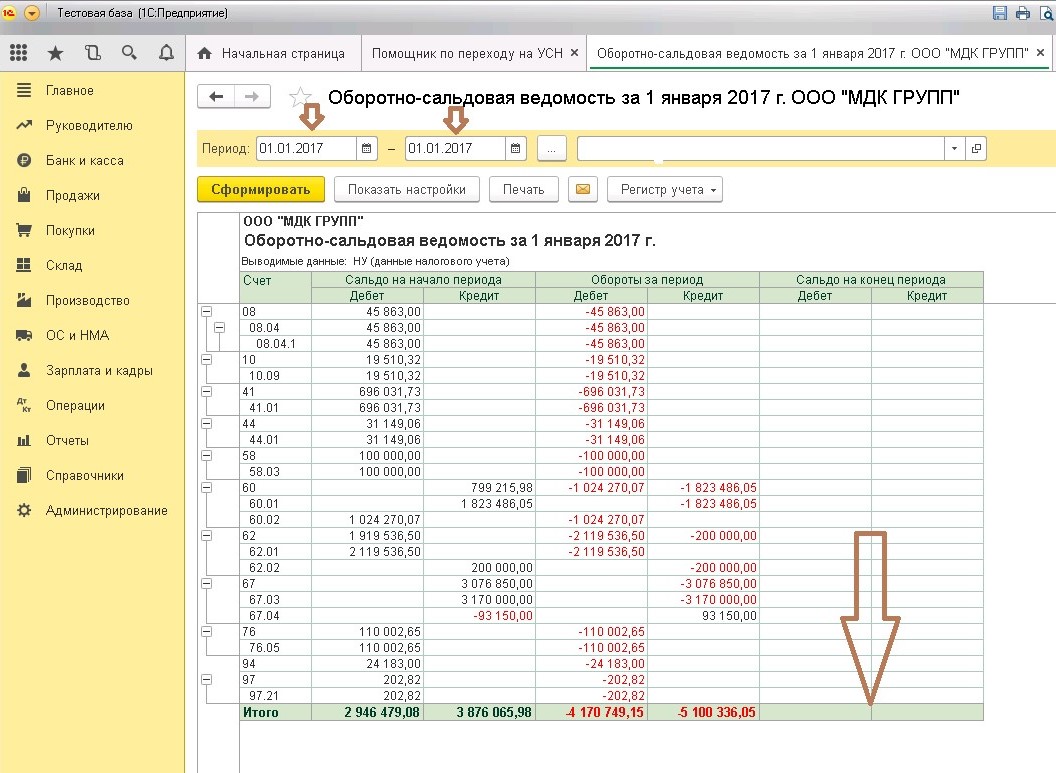Collapse account 10 group

(x=207, y=360)
